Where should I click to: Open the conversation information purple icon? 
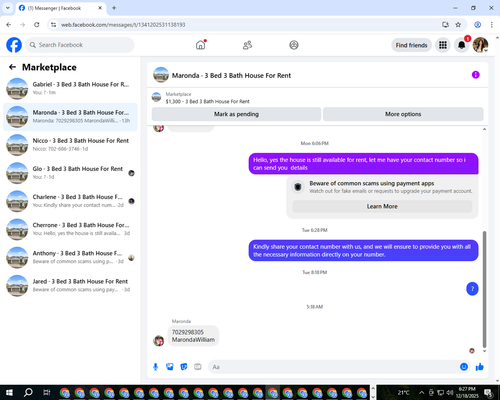click(475, 75)
